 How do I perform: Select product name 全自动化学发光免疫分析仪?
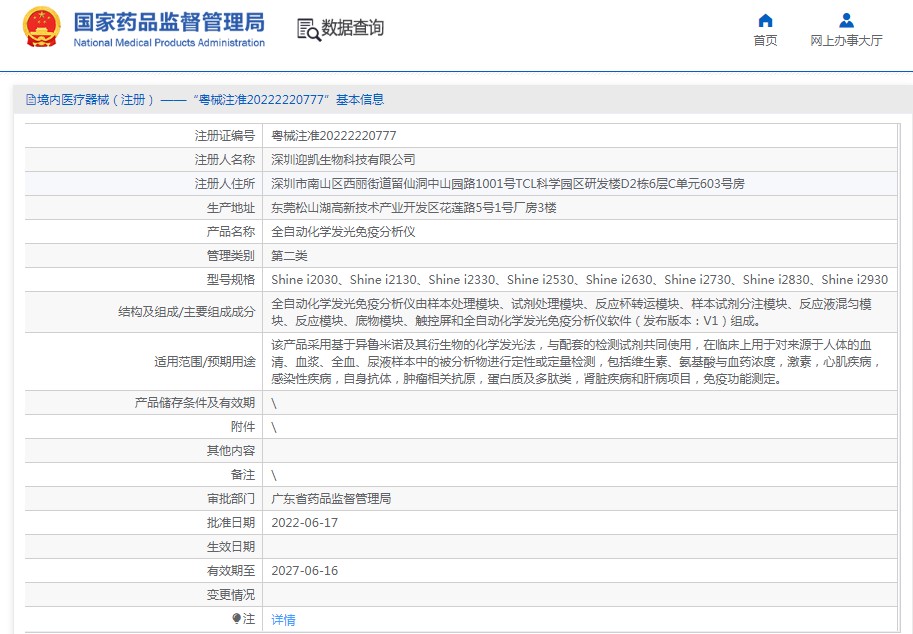pos(343,232)
